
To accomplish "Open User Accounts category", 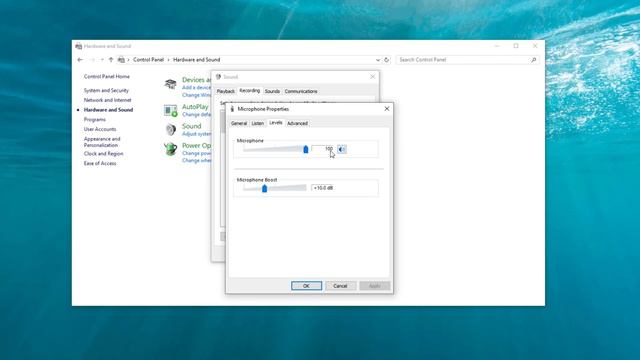I will click(100, 129).
